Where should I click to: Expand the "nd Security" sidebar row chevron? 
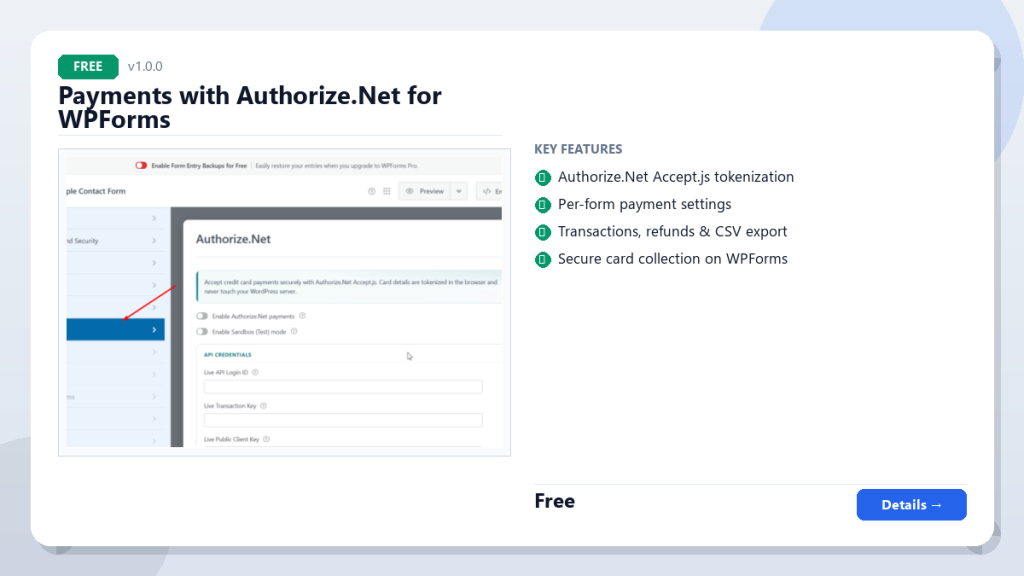coord(154,241)
